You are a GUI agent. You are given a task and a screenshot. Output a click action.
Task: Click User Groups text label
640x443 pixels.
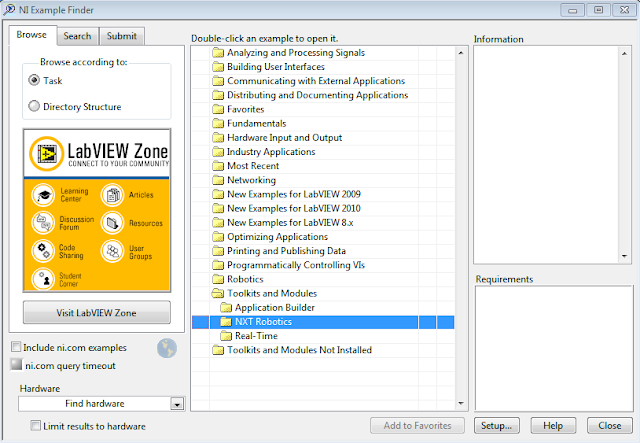tap(140, 252)
